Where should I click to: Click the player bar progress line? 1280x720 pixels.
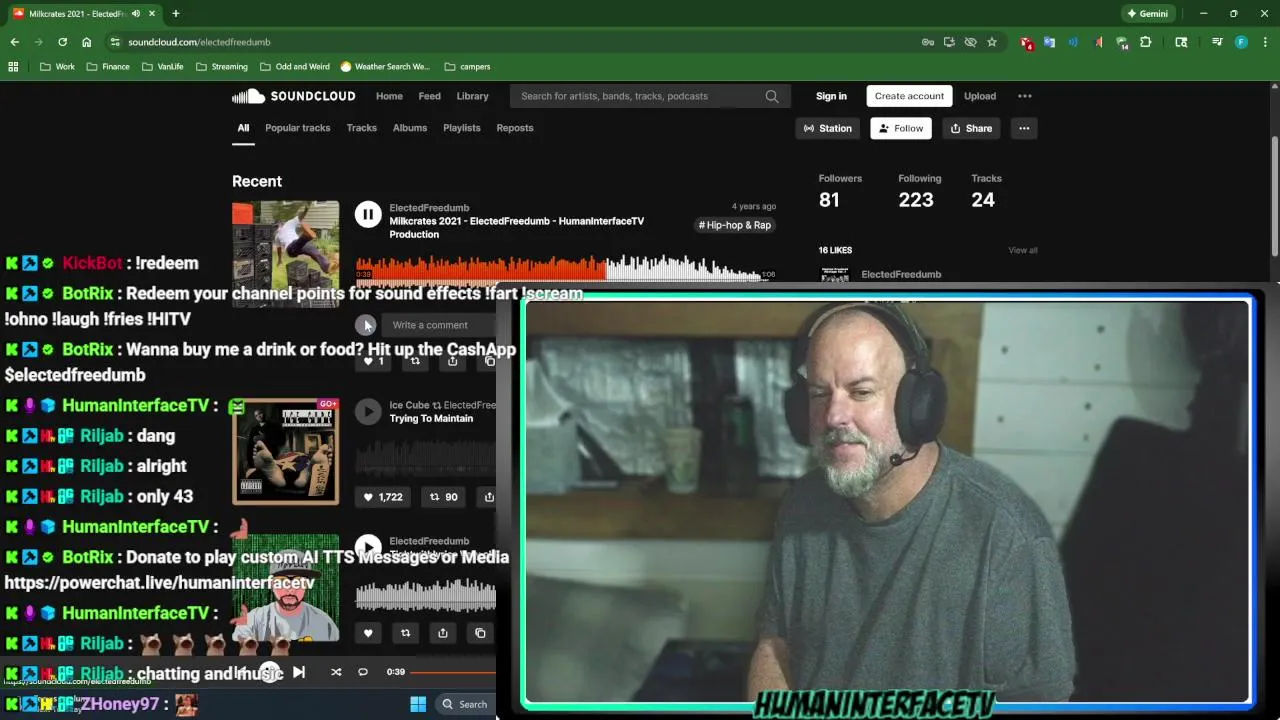coord(453,672)
